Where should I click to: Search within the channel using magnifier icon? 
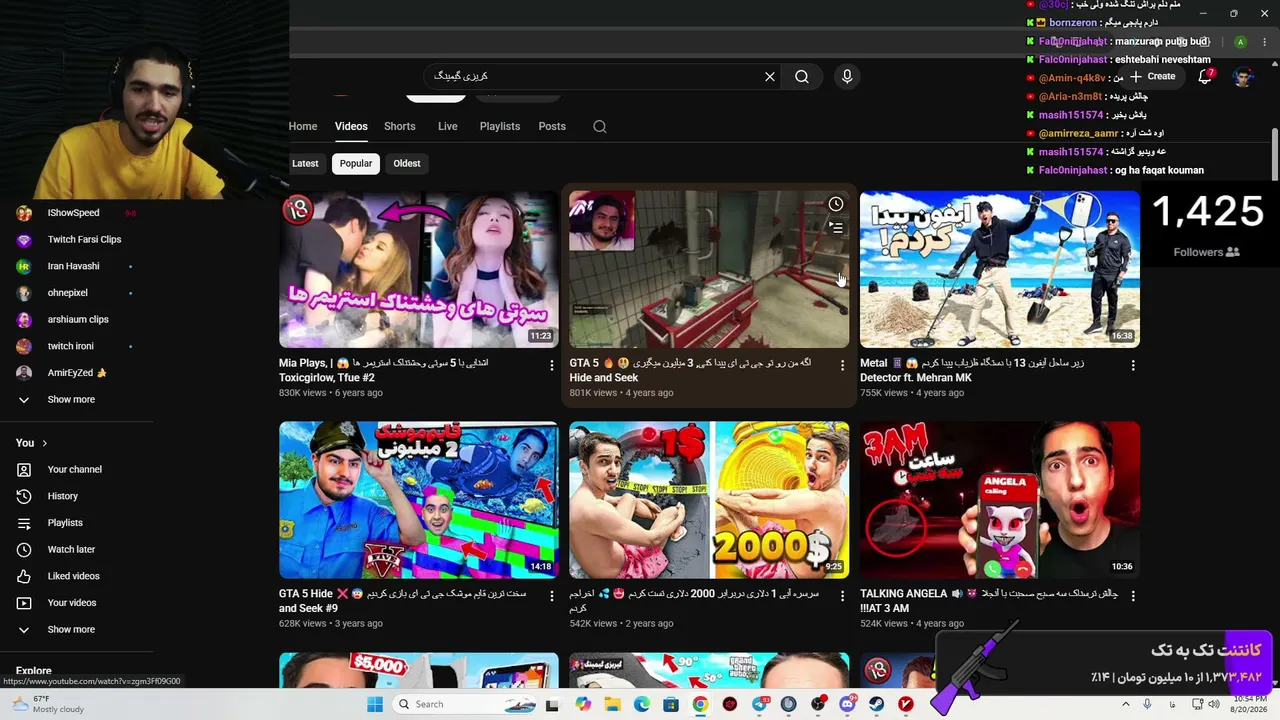600,127
